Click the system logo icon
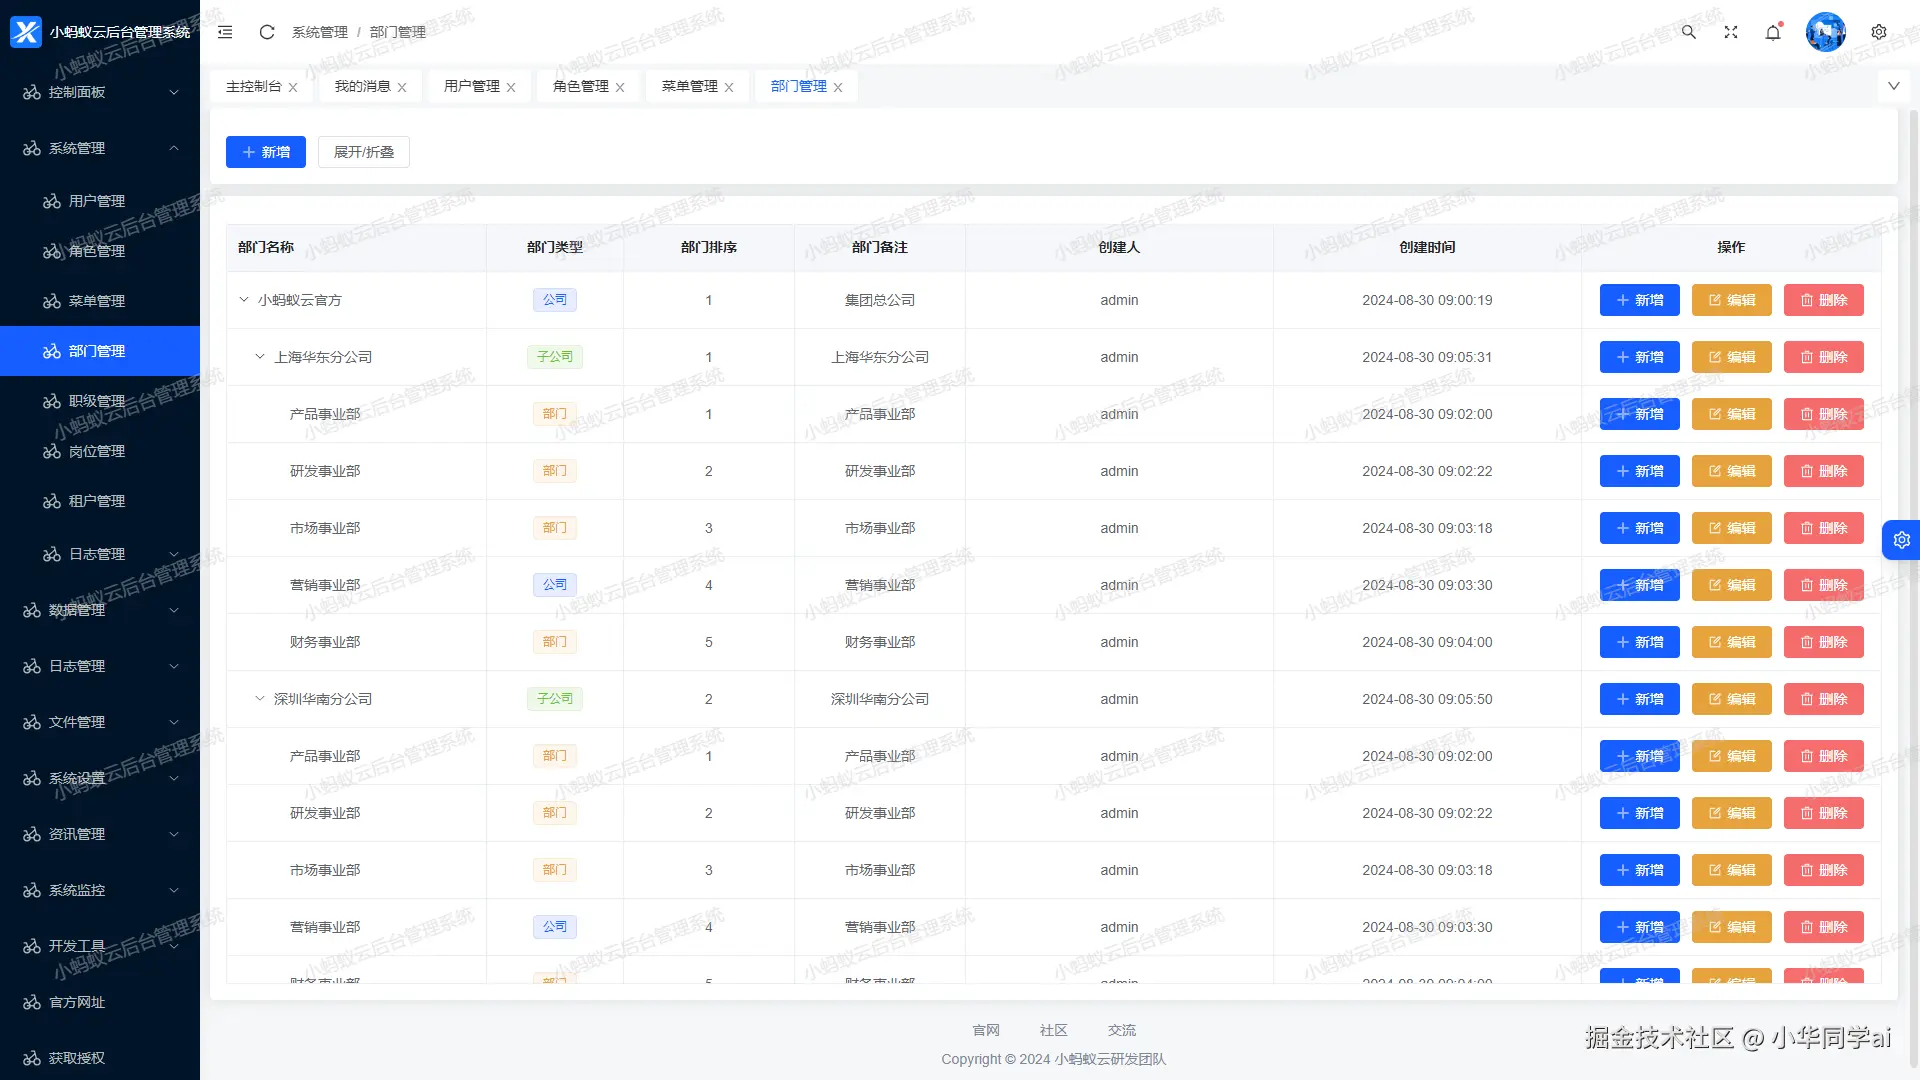Screen dimensions: 1920x1080 pos(26,32)
